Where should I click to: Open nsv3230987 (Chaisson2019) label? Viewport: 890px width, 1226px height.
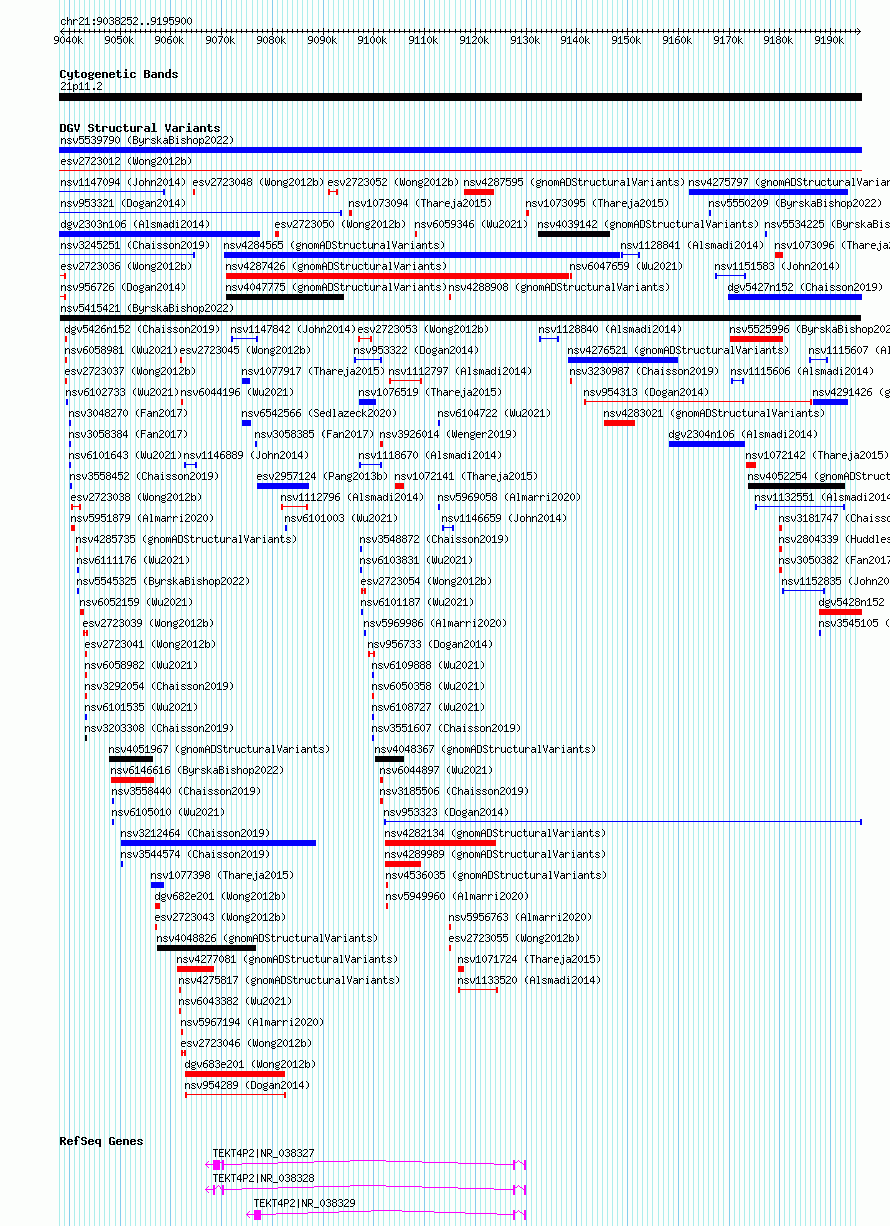(644, 371)
